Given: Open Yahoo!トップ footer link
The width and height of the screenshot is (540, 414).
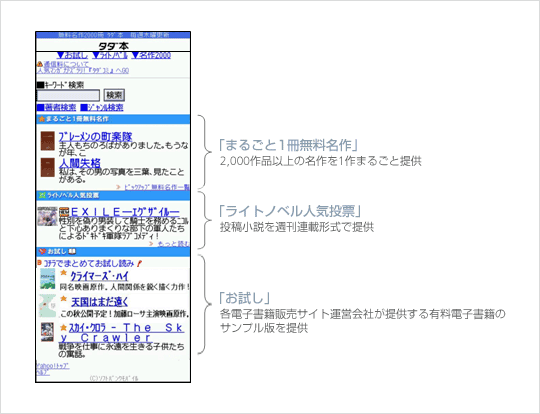Looking at the screenshot, I should (53, 366).
